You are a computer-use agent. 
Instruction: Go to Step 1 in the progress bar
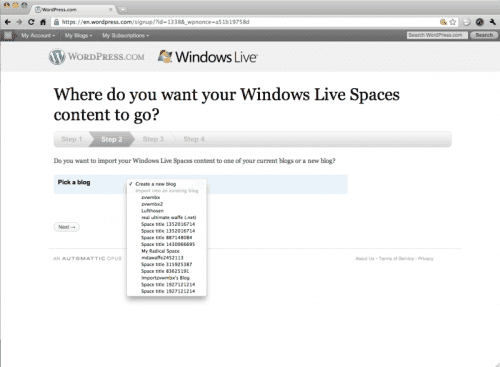coord(71,139)
